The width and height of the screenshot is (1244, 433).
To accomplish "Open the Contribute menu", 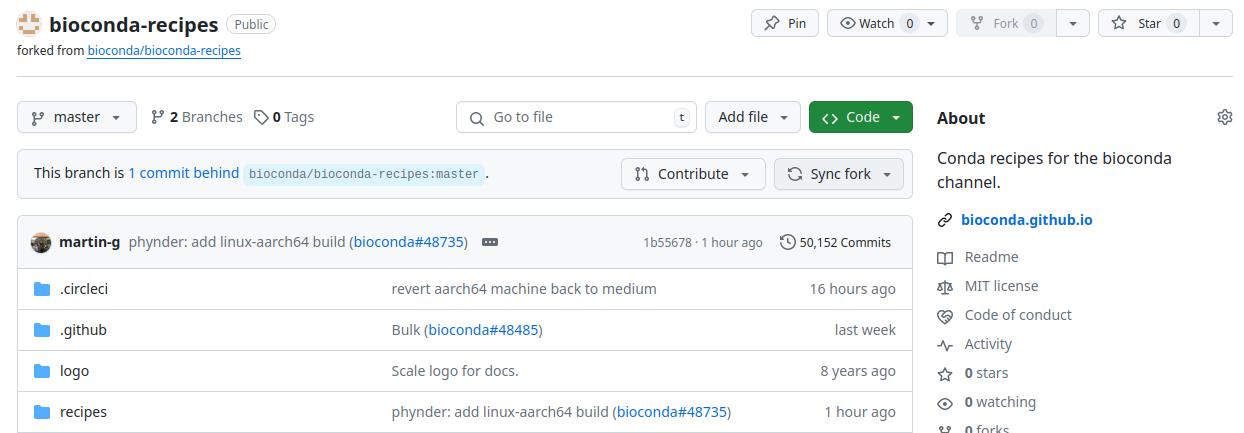I will [x=693, y=174].
